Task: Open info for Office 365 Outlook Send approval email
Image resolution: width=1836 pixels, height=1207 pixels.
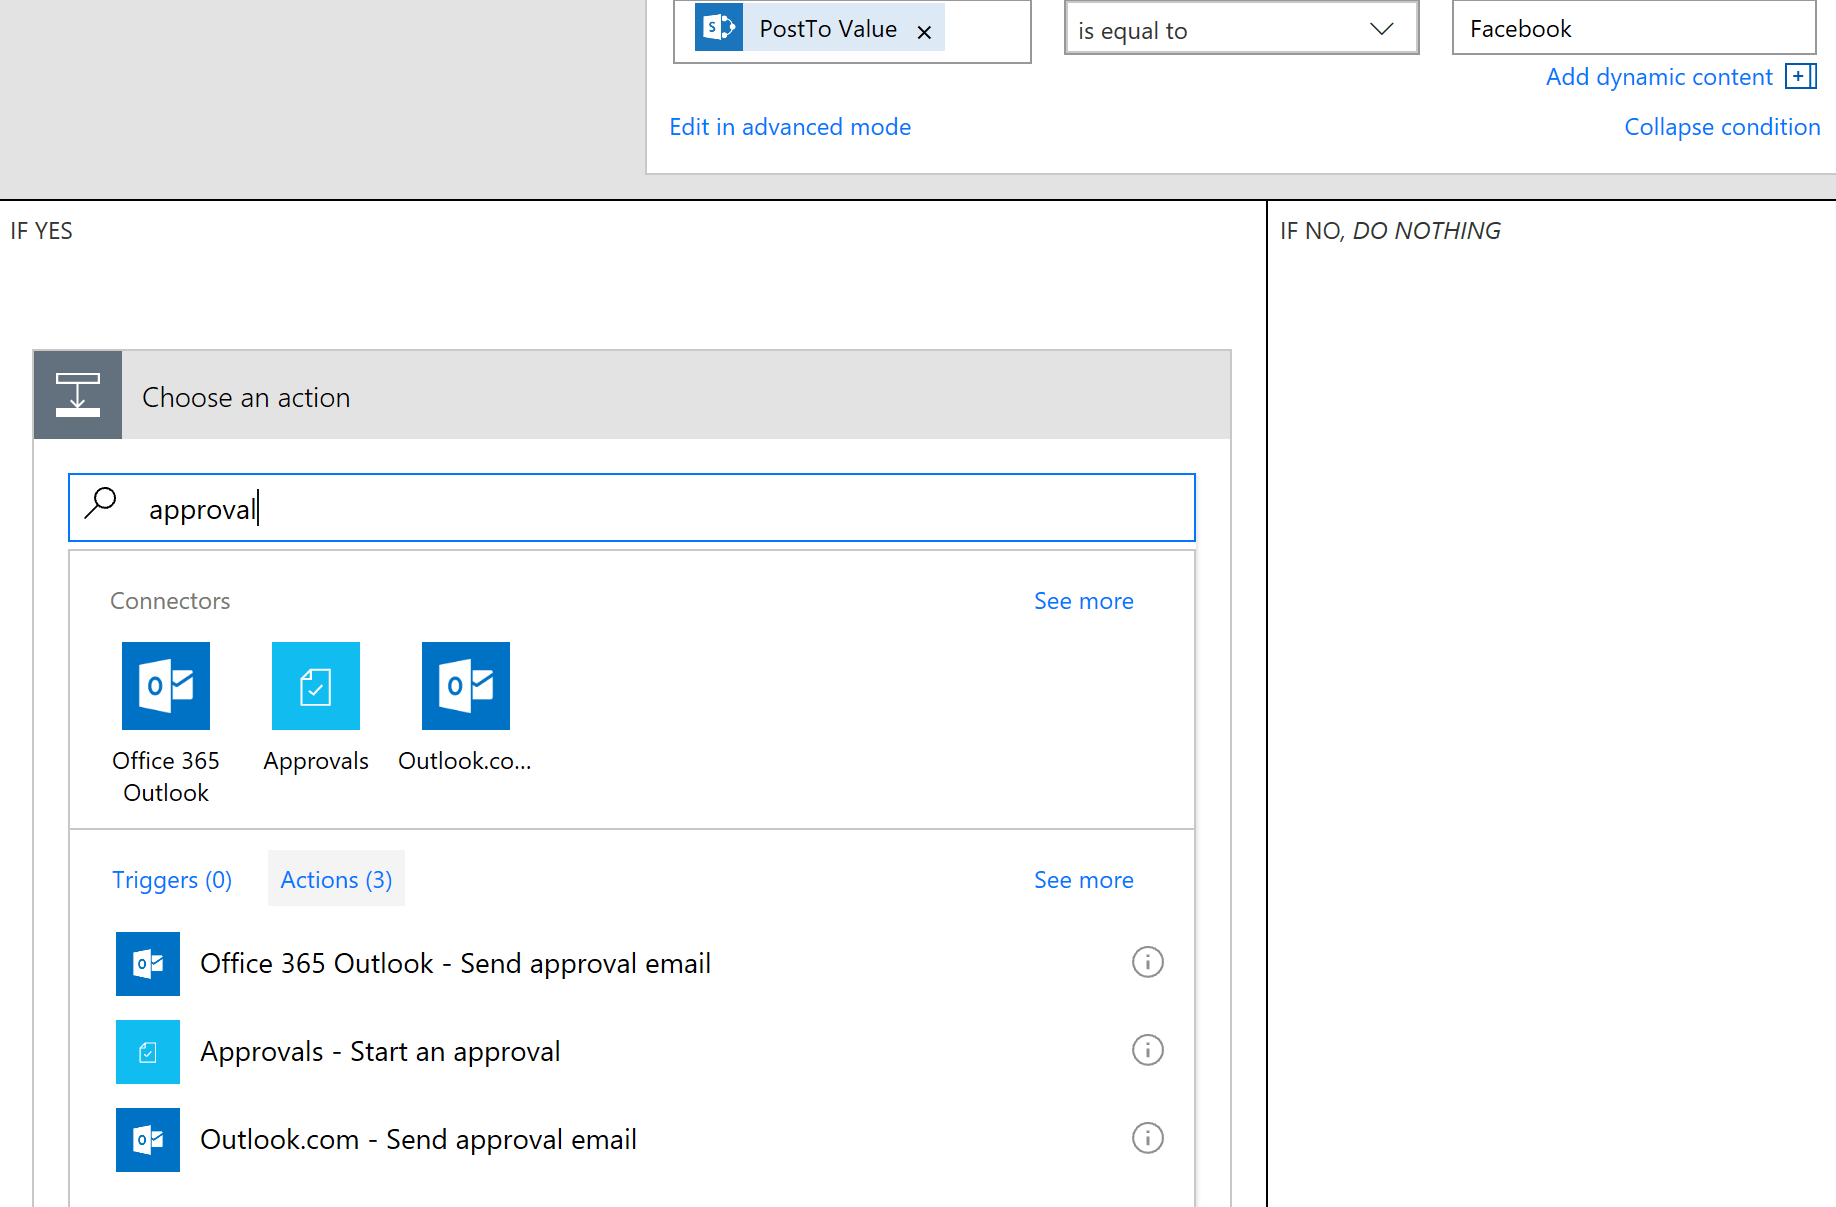Action: pyautogui.click(x=1147, y=962)
